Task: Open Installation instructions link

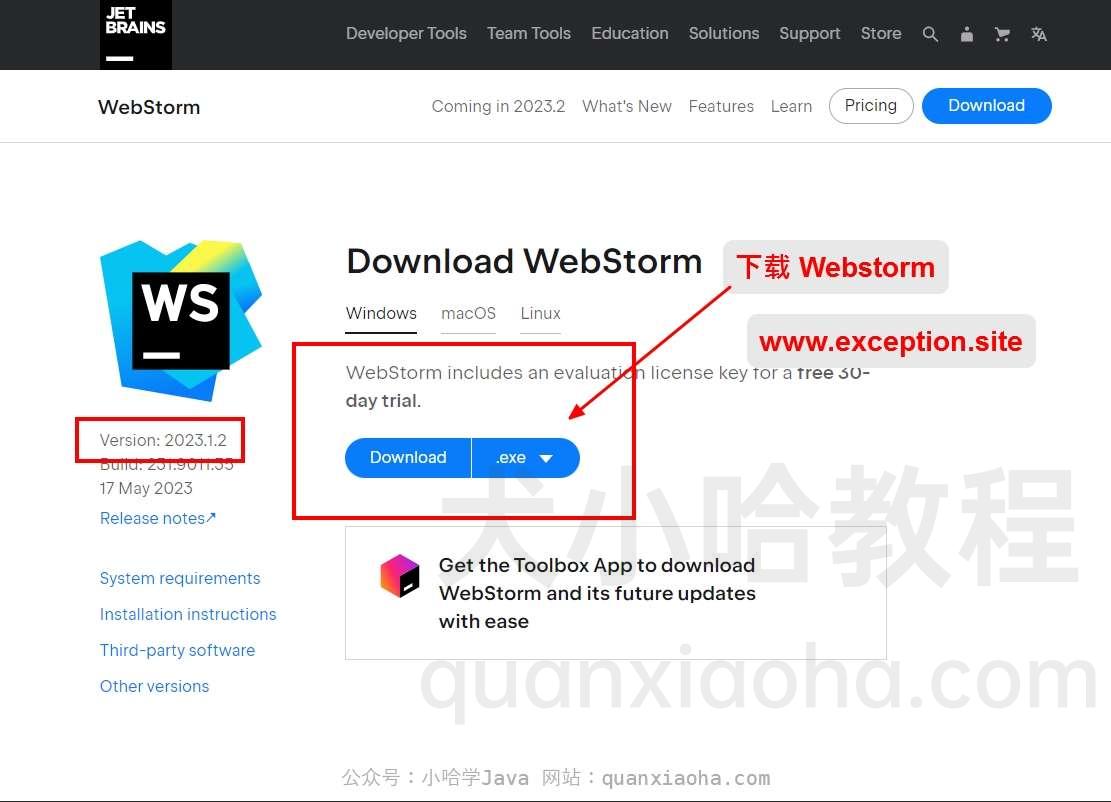Action: [188, 614]
